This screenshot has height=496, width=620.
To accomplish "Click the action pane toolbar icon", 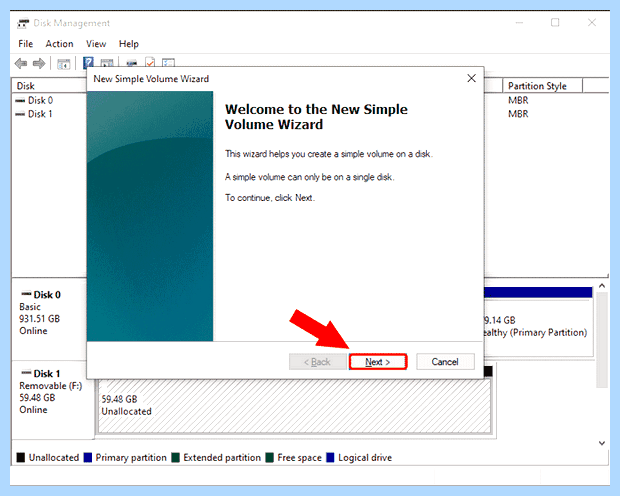I will point(107,62).
